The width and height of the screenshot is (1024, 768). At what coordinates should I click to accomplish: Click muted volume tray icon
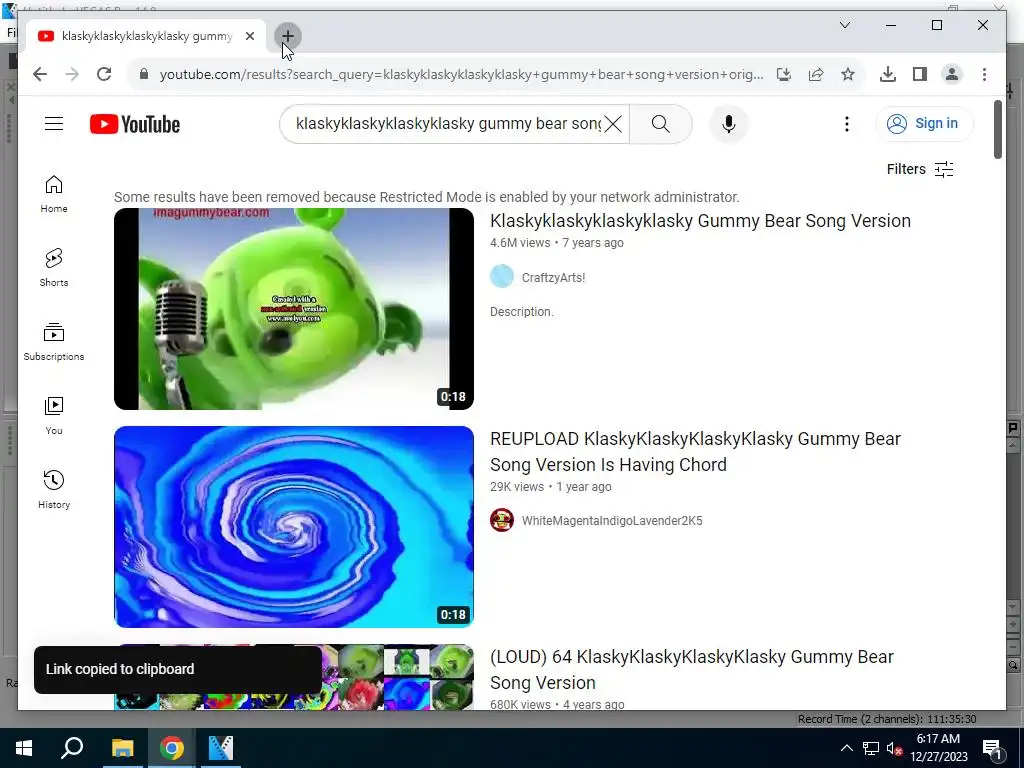point(895,748)
